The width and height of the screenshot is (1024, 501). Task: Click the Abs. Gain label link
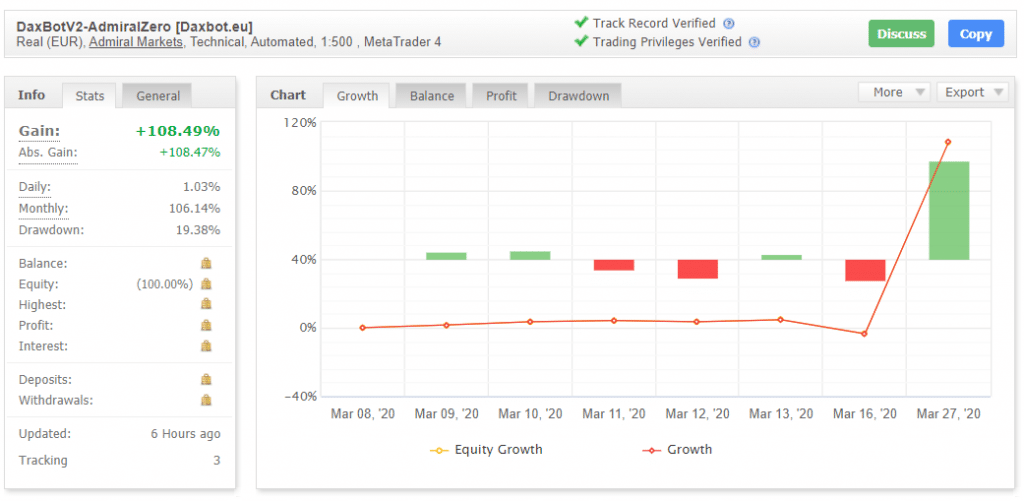pos(48,153)
